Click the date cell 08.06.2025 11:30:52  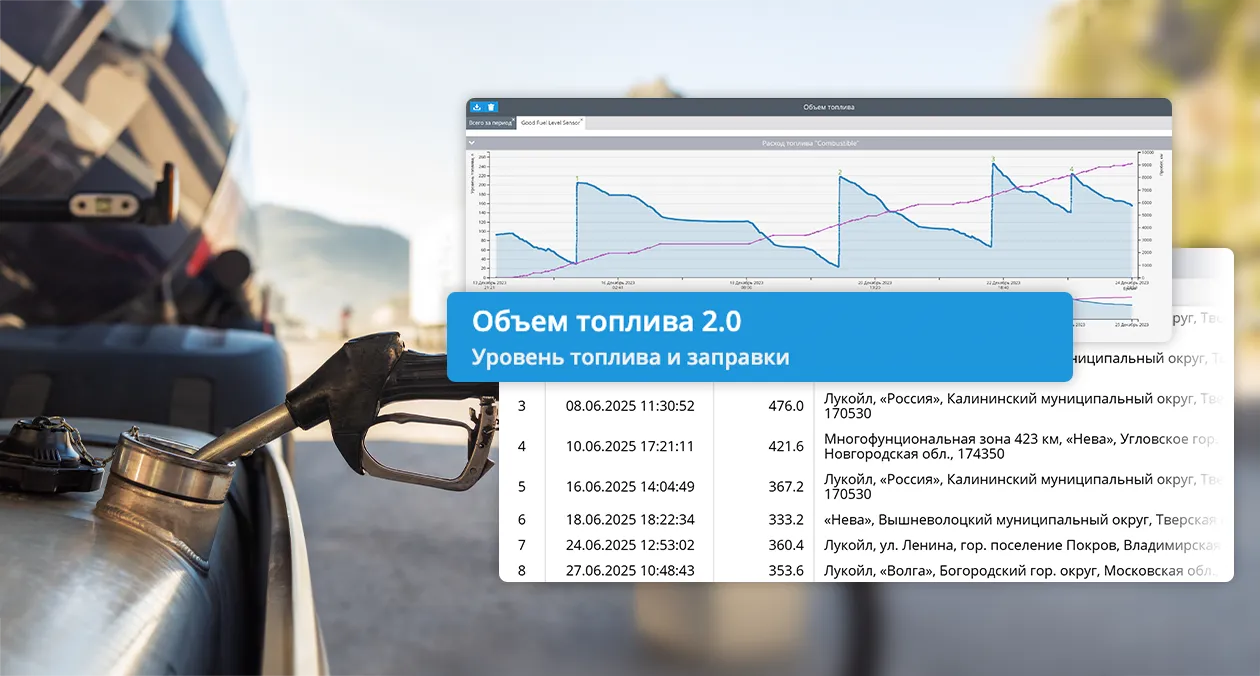coord(630,406)
